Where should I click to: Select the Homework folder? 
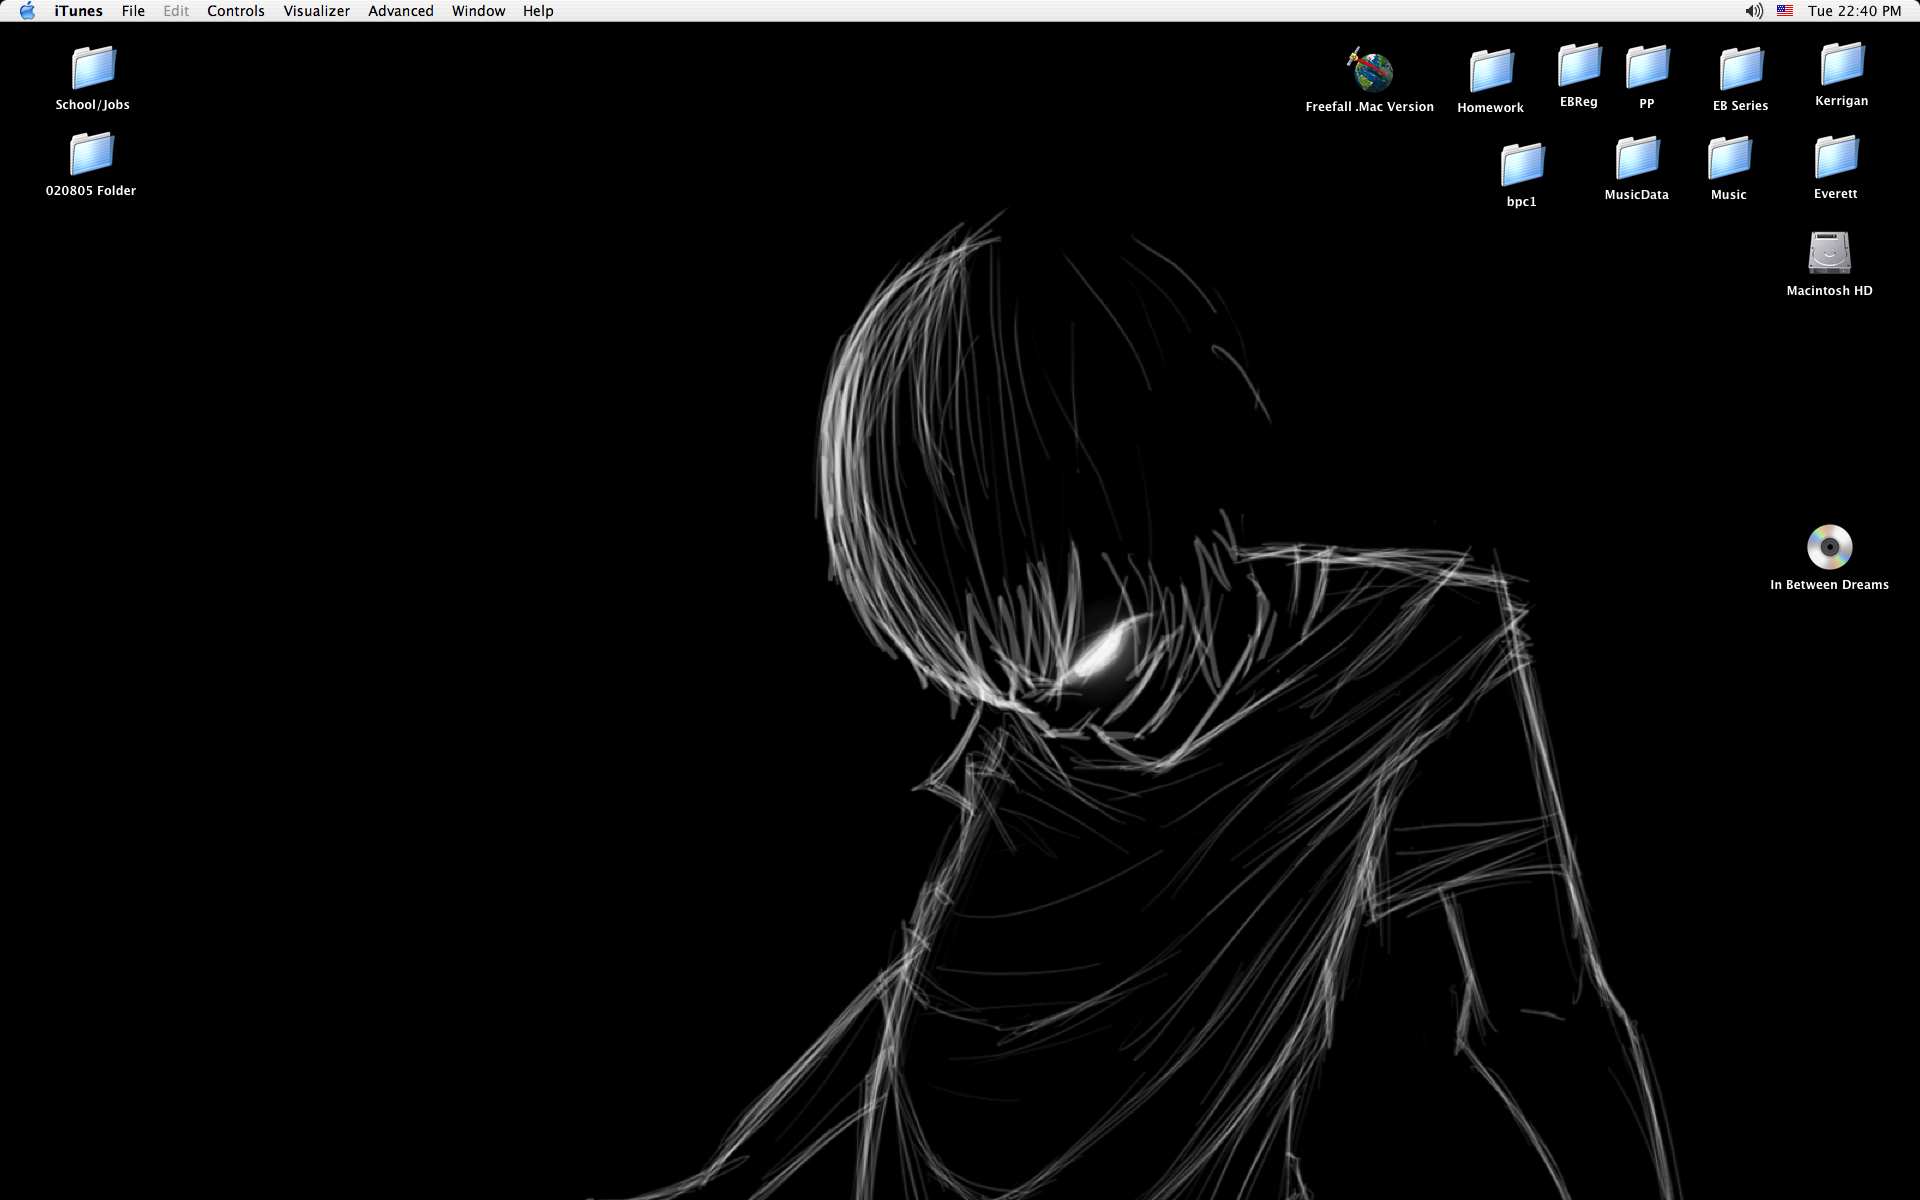(x=1491, y=71)
